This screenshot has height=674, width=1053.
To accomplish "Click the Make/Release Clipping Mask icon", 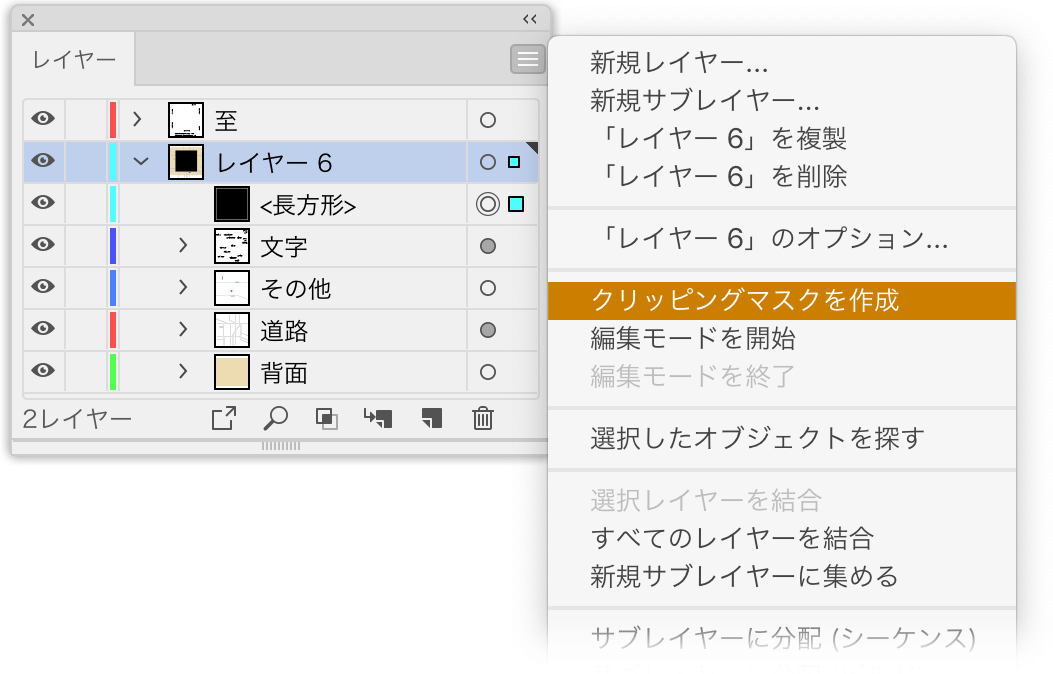I will (327, 419).
